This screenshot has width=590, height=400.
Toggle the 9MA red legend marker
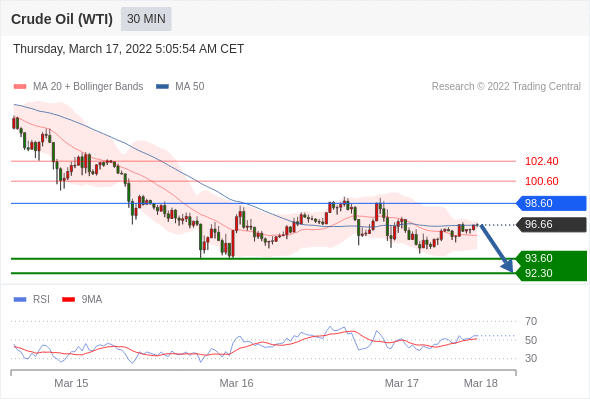coord(68,300)
